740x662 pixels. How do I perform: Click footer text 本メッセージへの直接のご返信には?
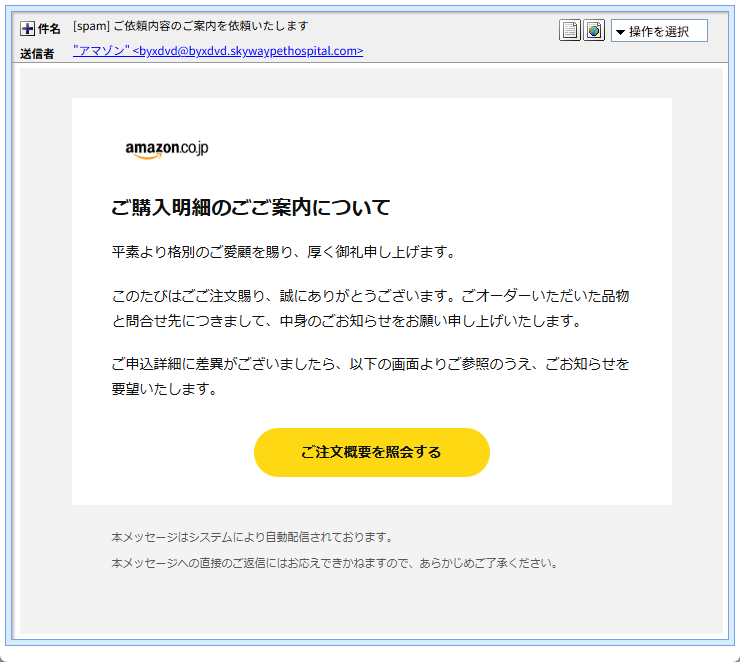(x=335, y=563)
